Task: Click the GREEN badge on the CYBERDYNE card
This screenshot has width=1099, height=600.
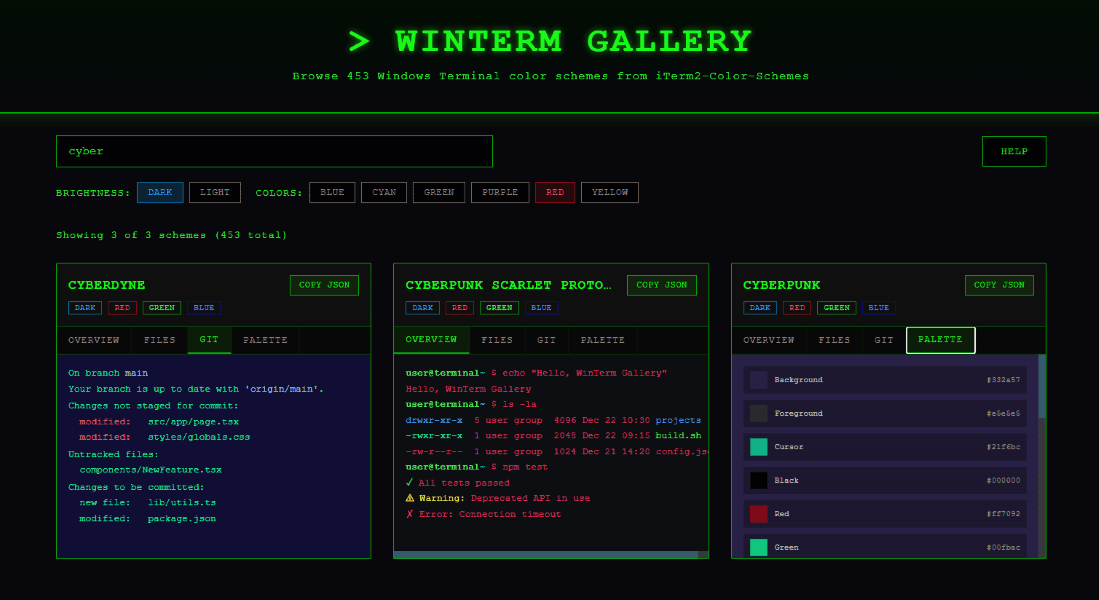Action: (161, 307)
